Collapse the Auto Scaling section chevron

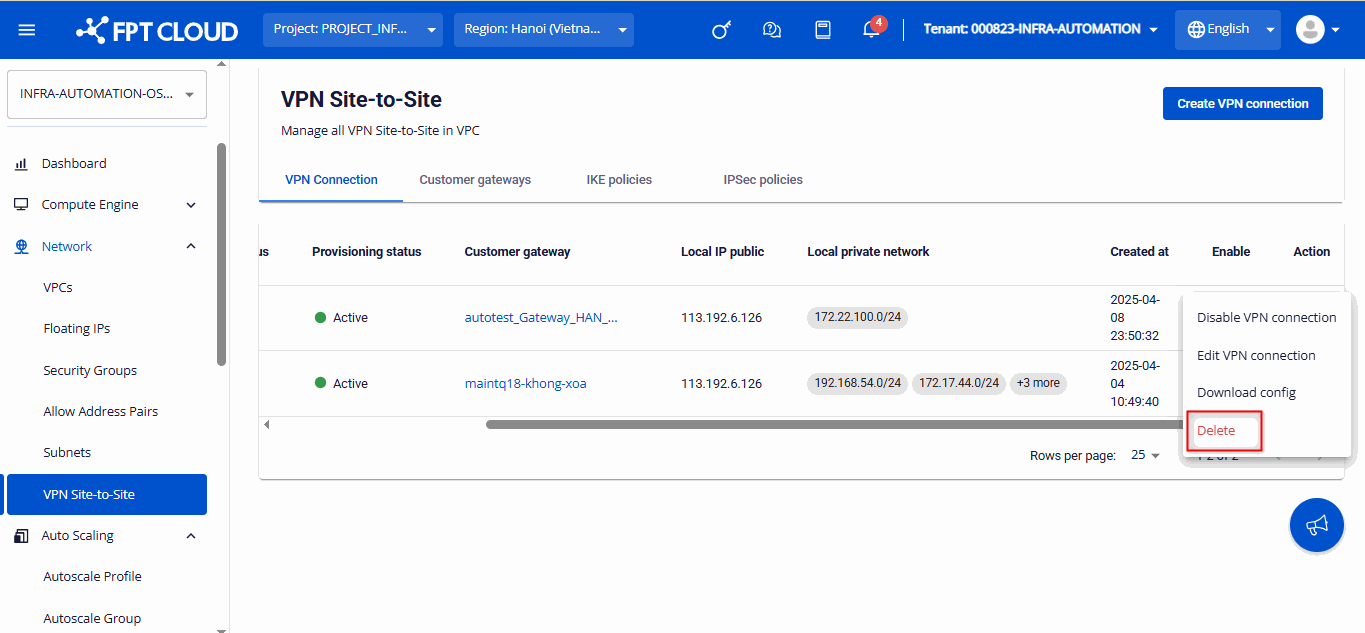[x=191, y=536]
